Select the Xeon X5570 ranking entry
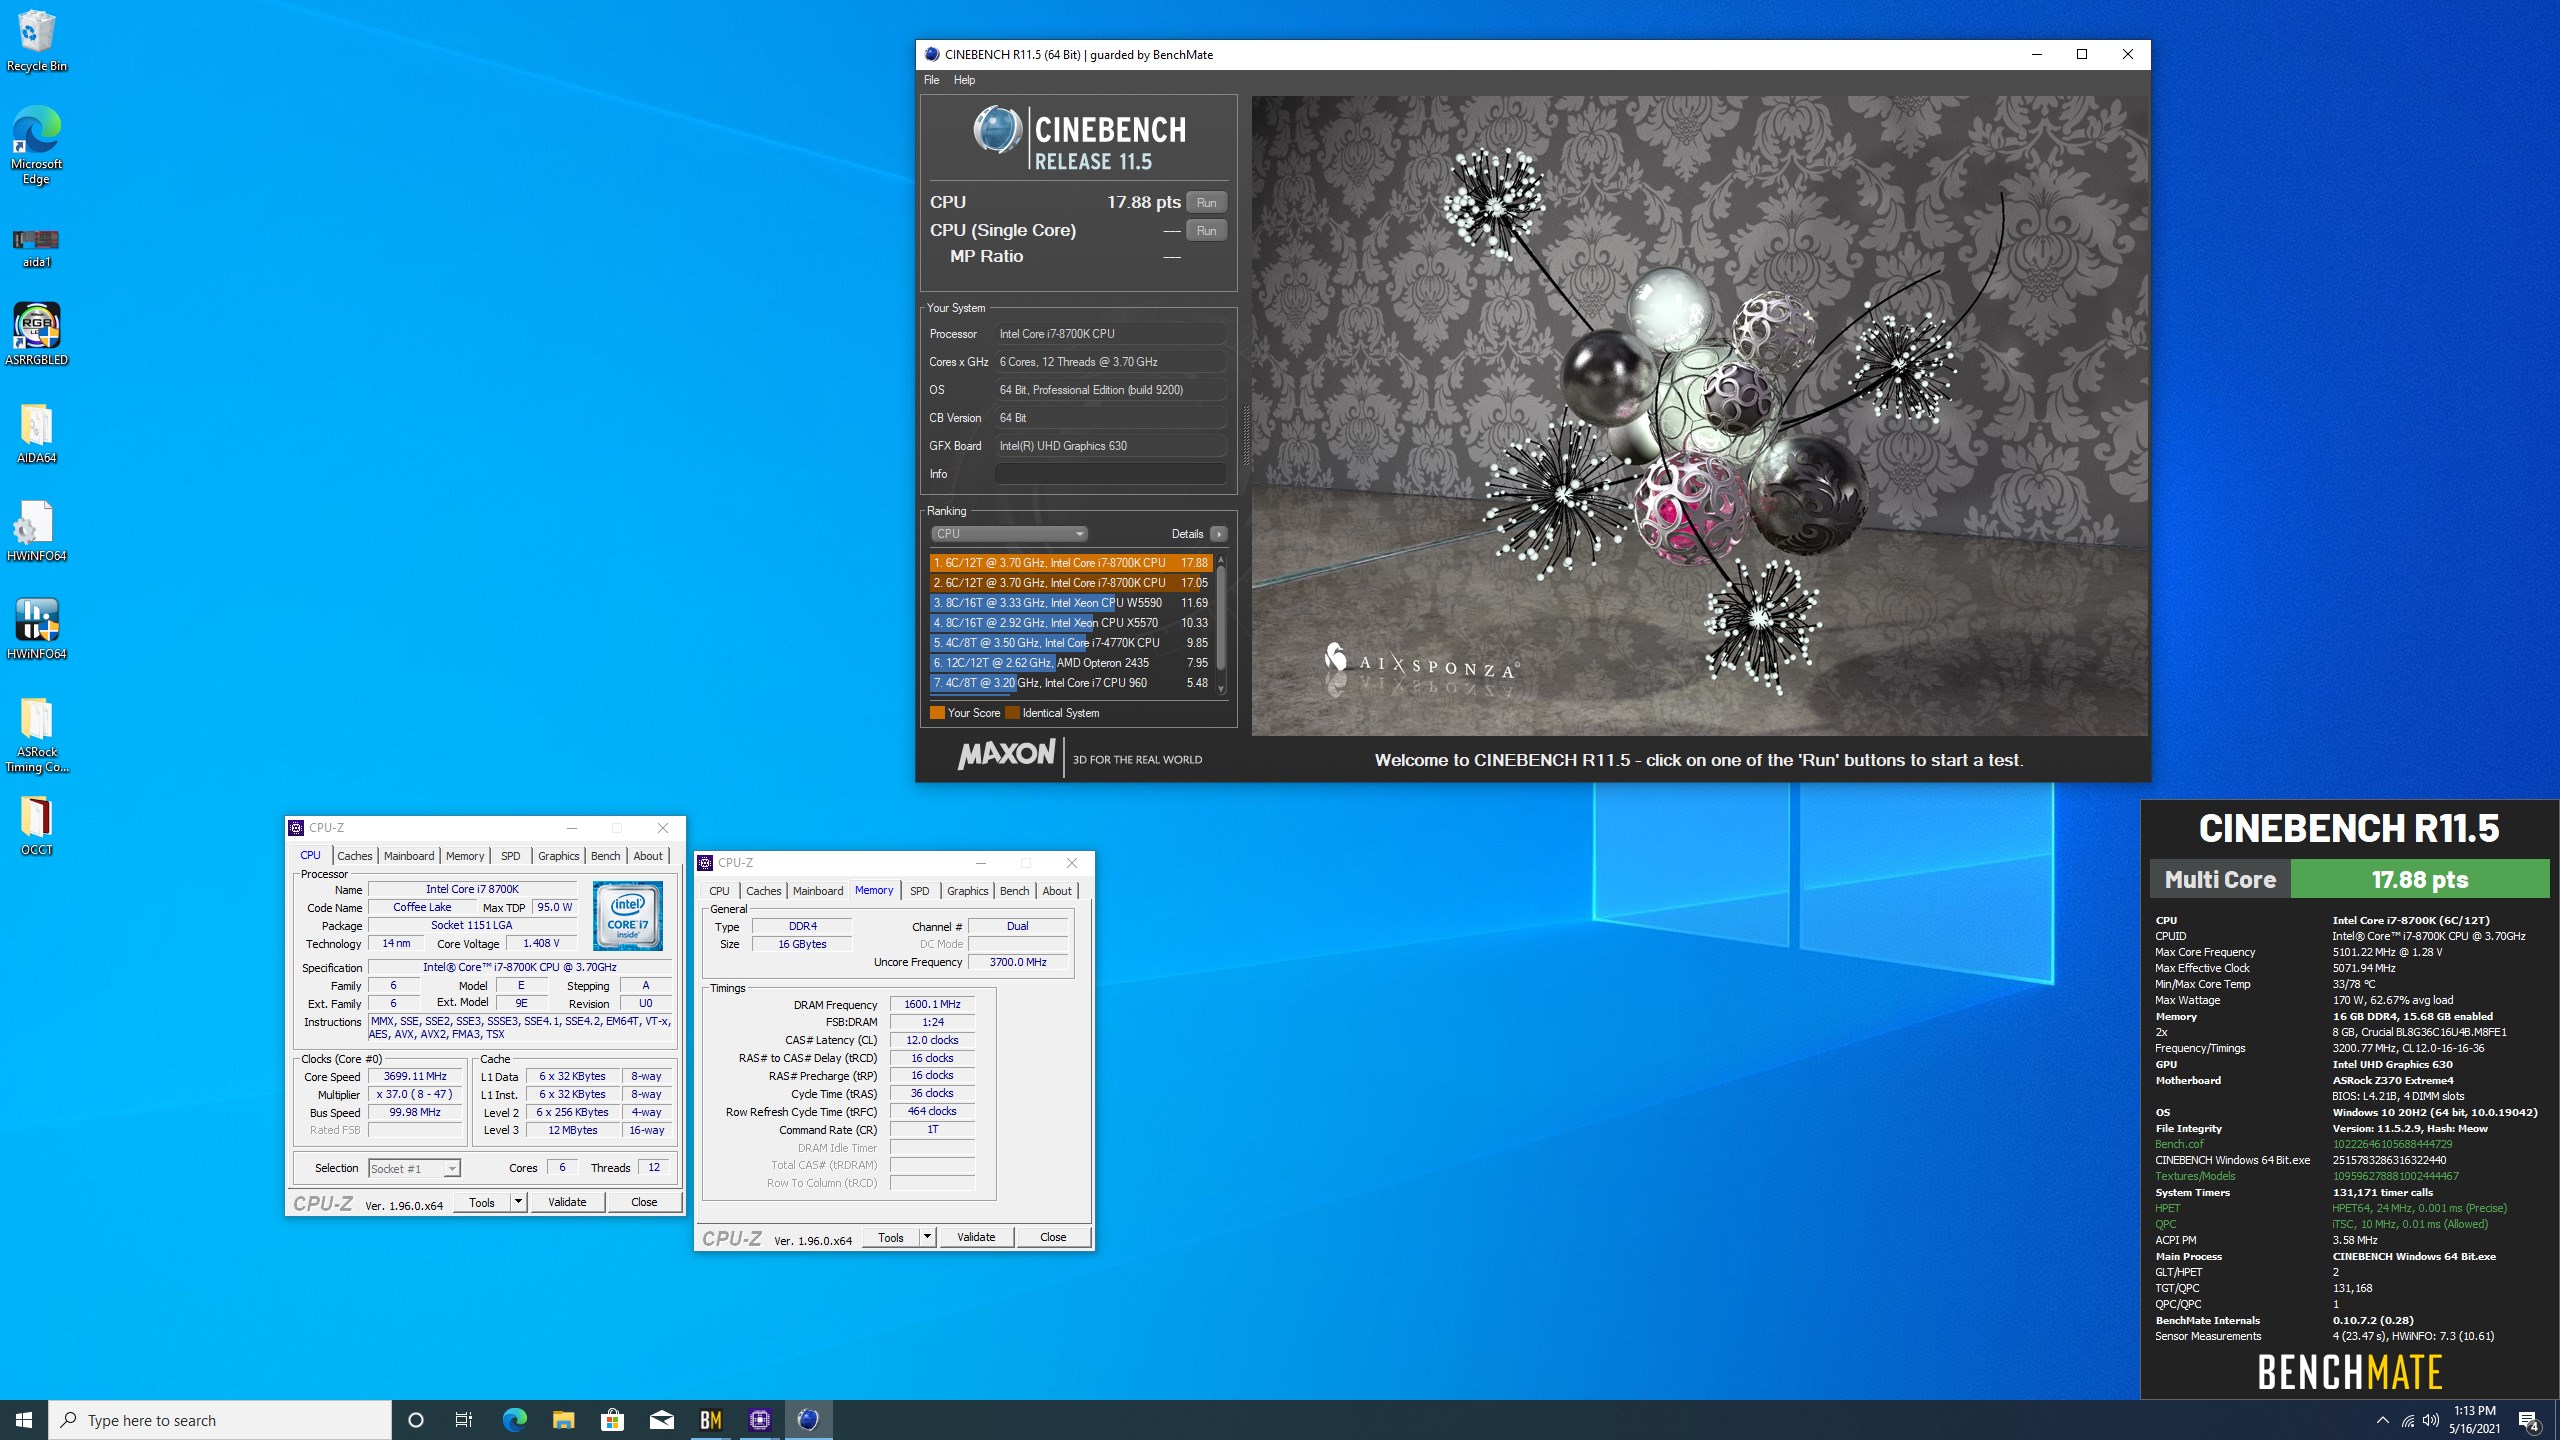Viewport: 2560px width, 1440px height. click(x=1070, y=623)
